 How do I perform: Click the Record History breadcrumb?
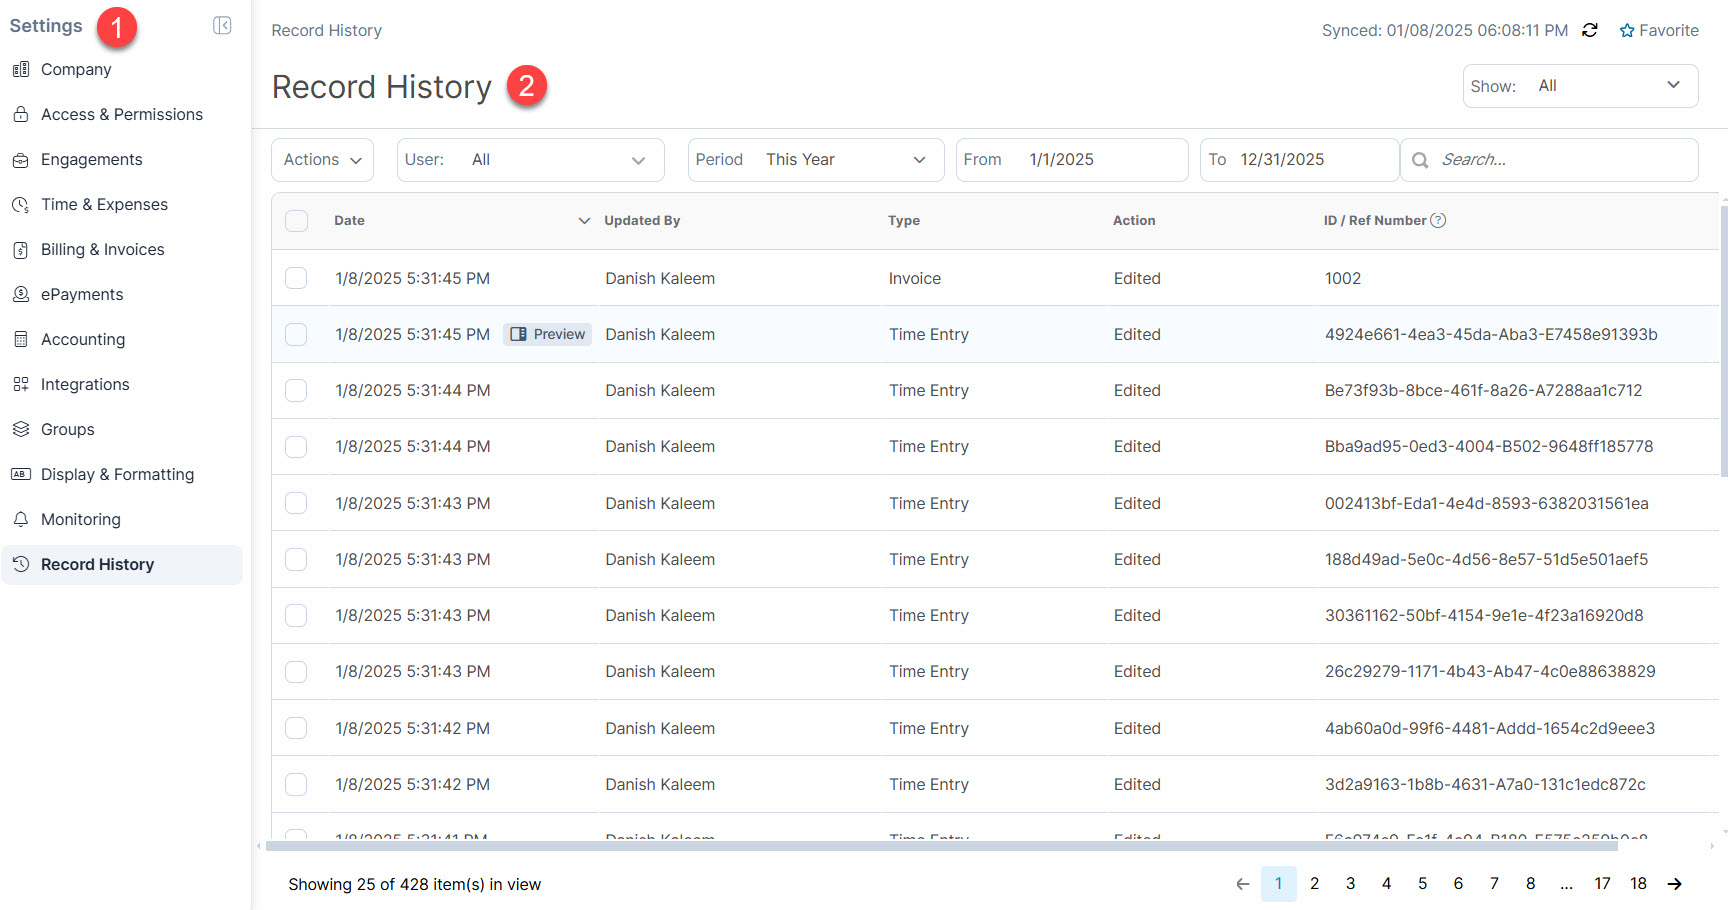[327, 31]
